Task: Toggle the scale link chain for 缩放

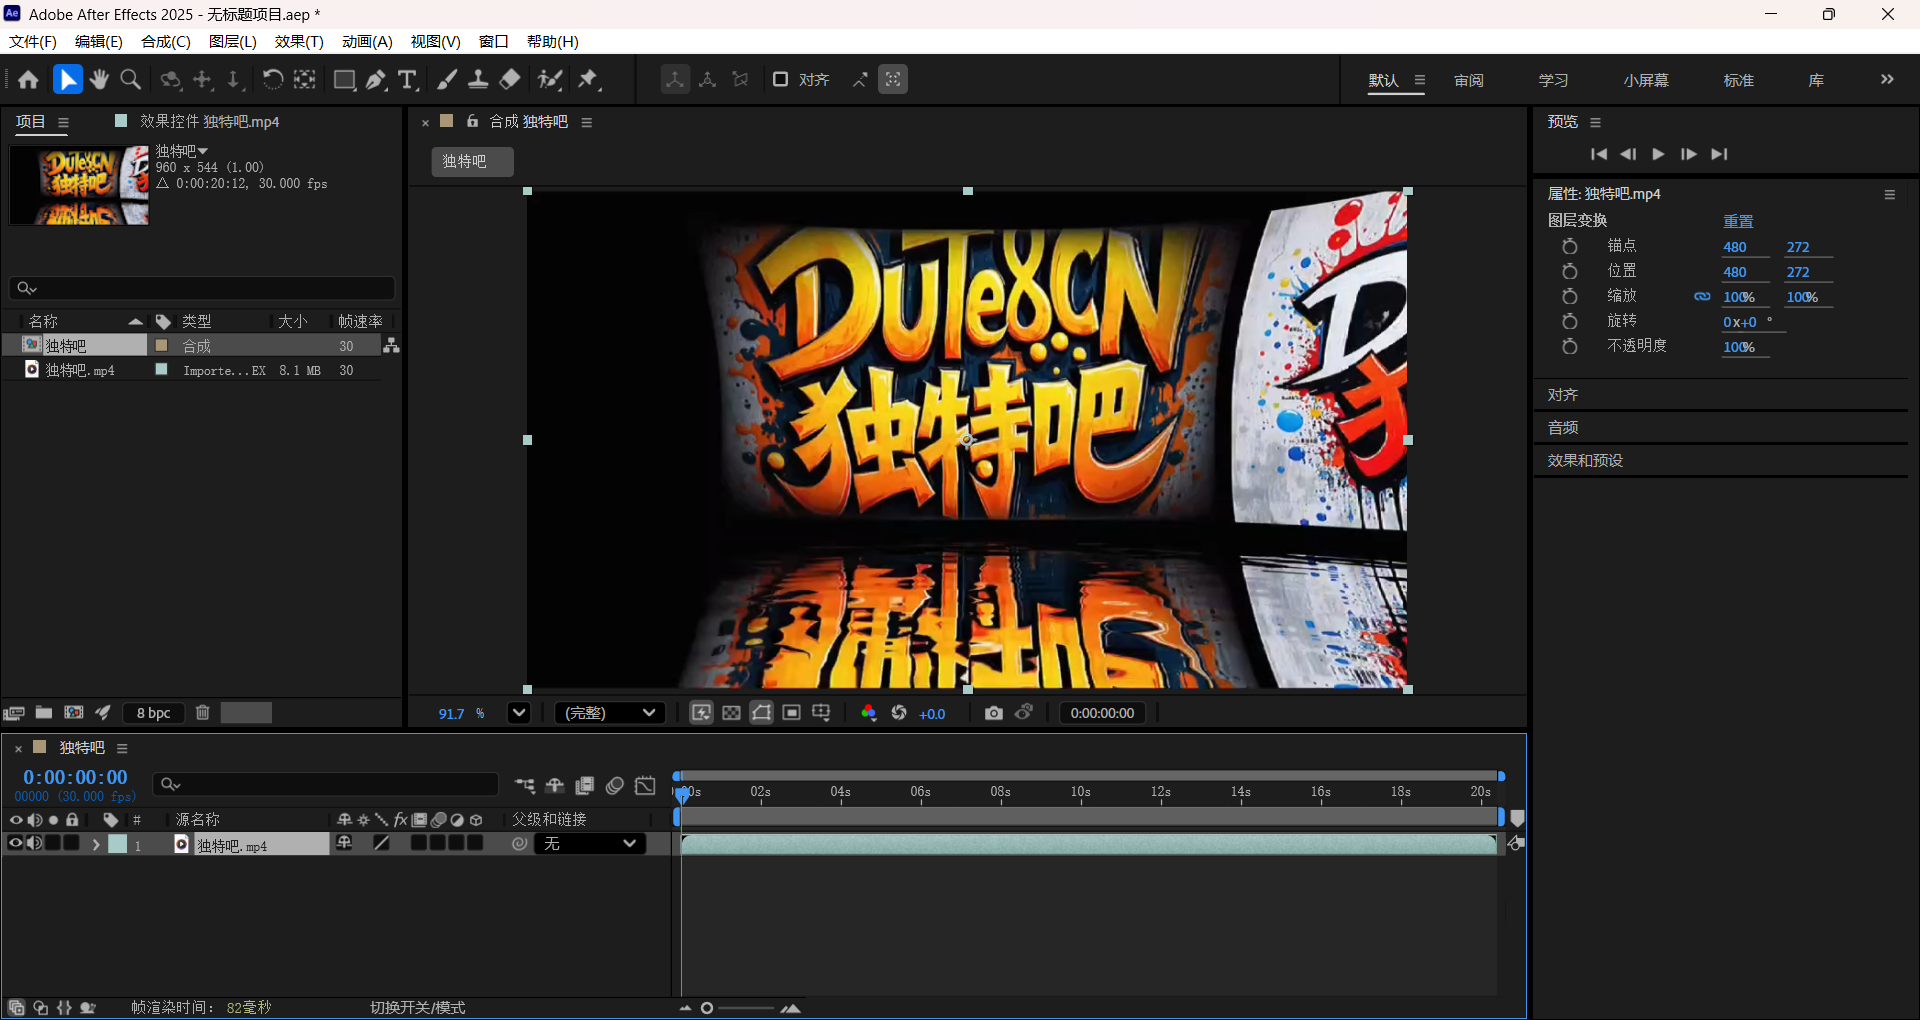Action: tap(1703, 297)
